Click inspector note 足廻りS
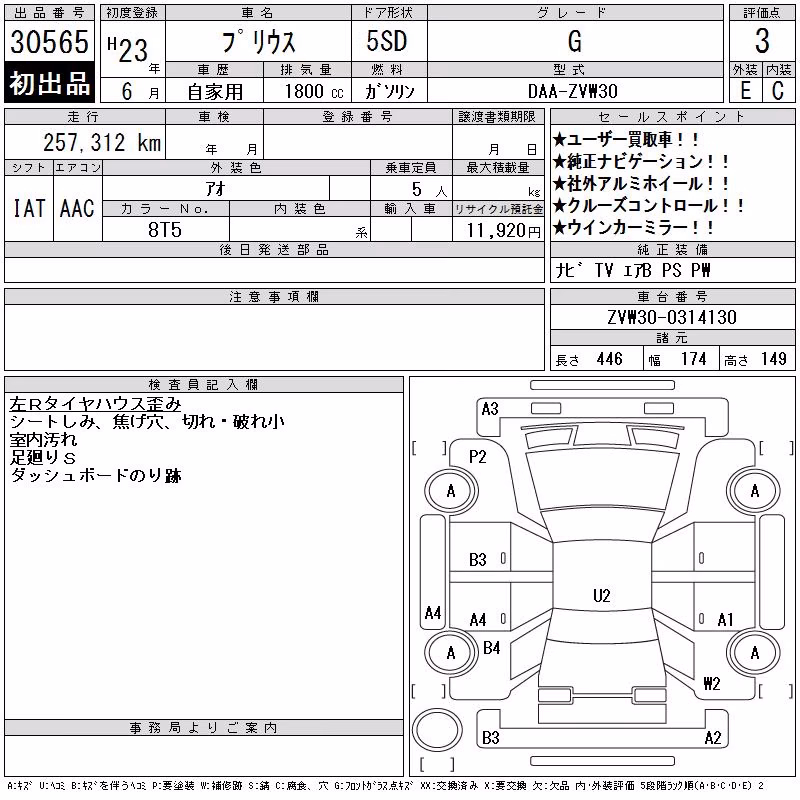800x800 pixels. tap(43, 457)
